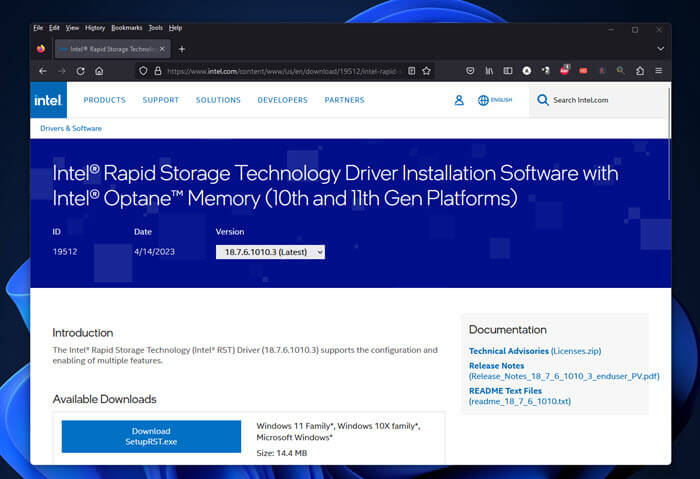
Task: Open Technical Advisories Licenses.zip link
Action: point(535,351)
